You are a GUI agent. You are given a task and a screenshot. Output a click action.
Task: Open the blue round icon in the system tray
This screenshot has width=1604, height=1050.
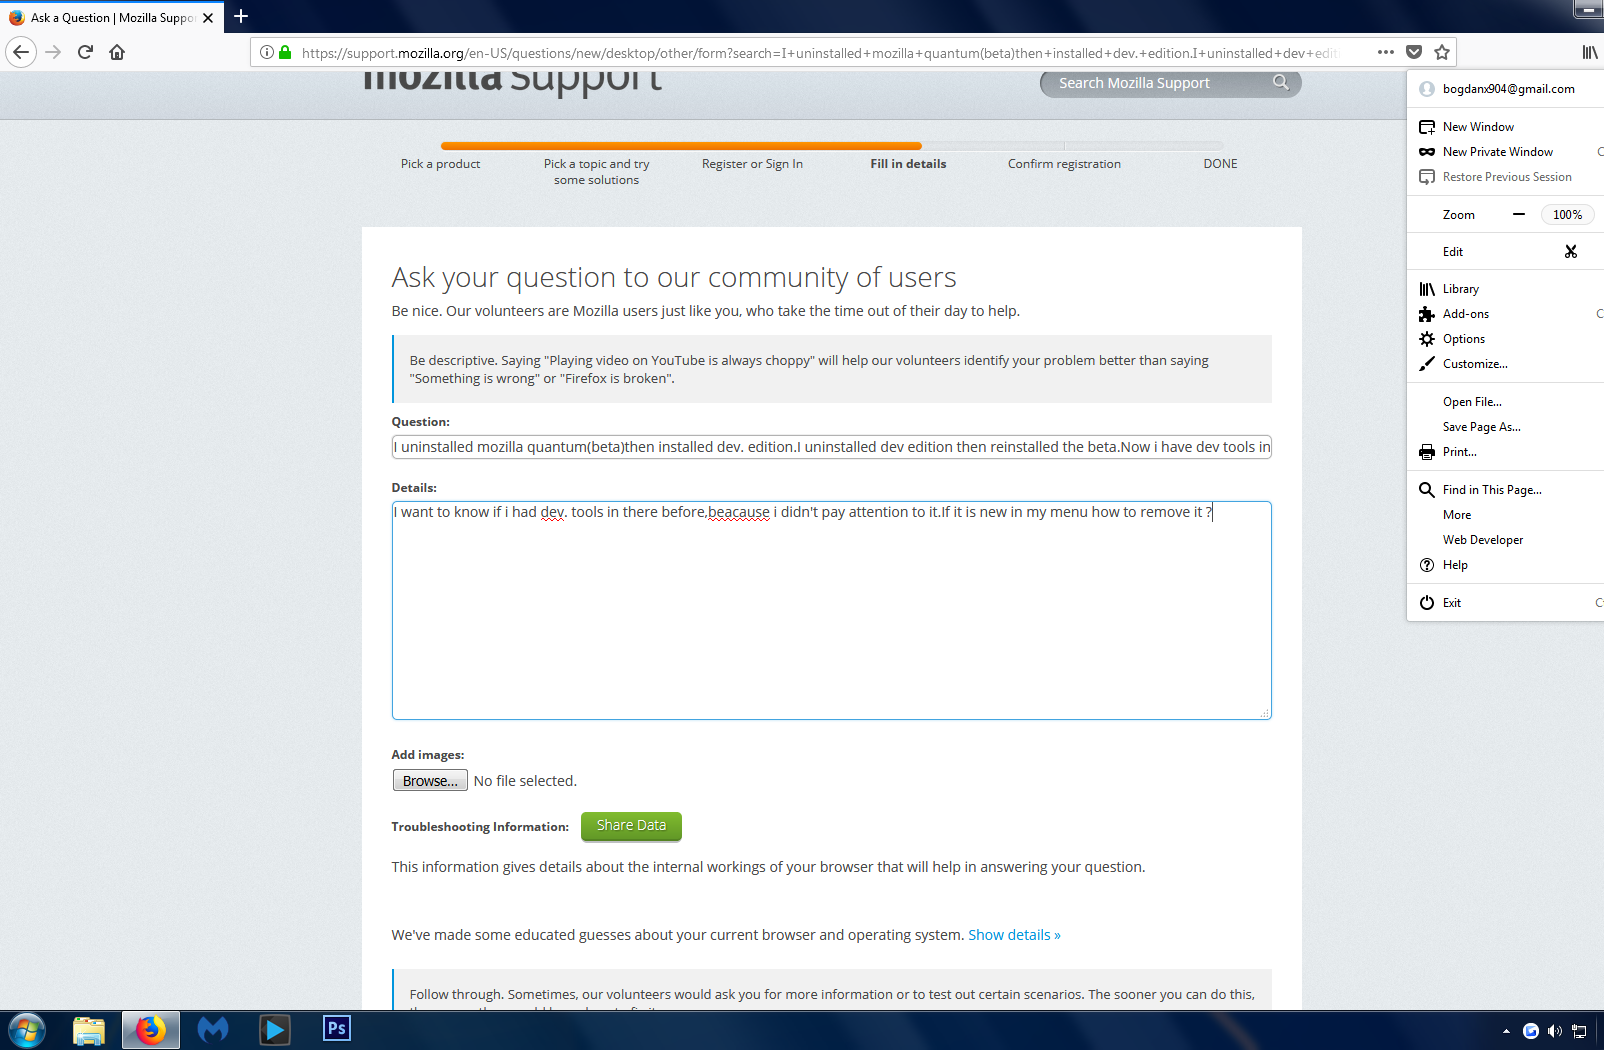1530,1031
